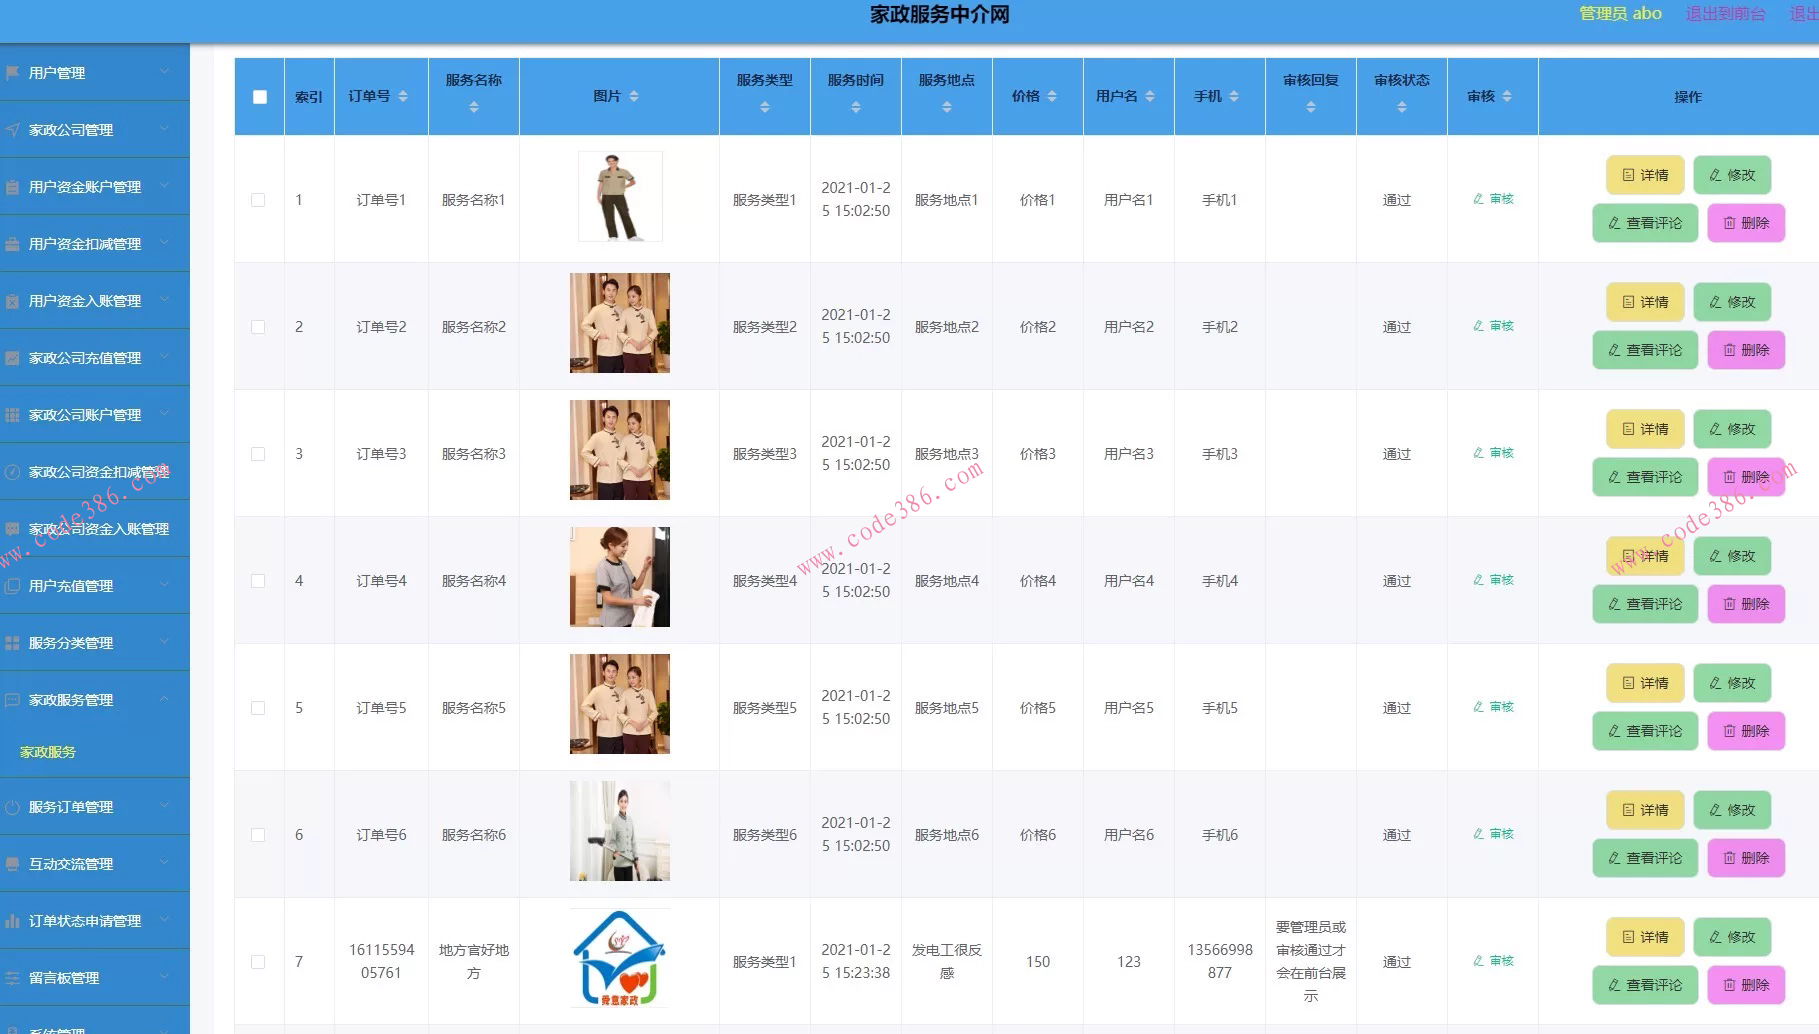Tick the checkbox for row 订单号3
1819x1034 pixels.
[x=258, y=454]
